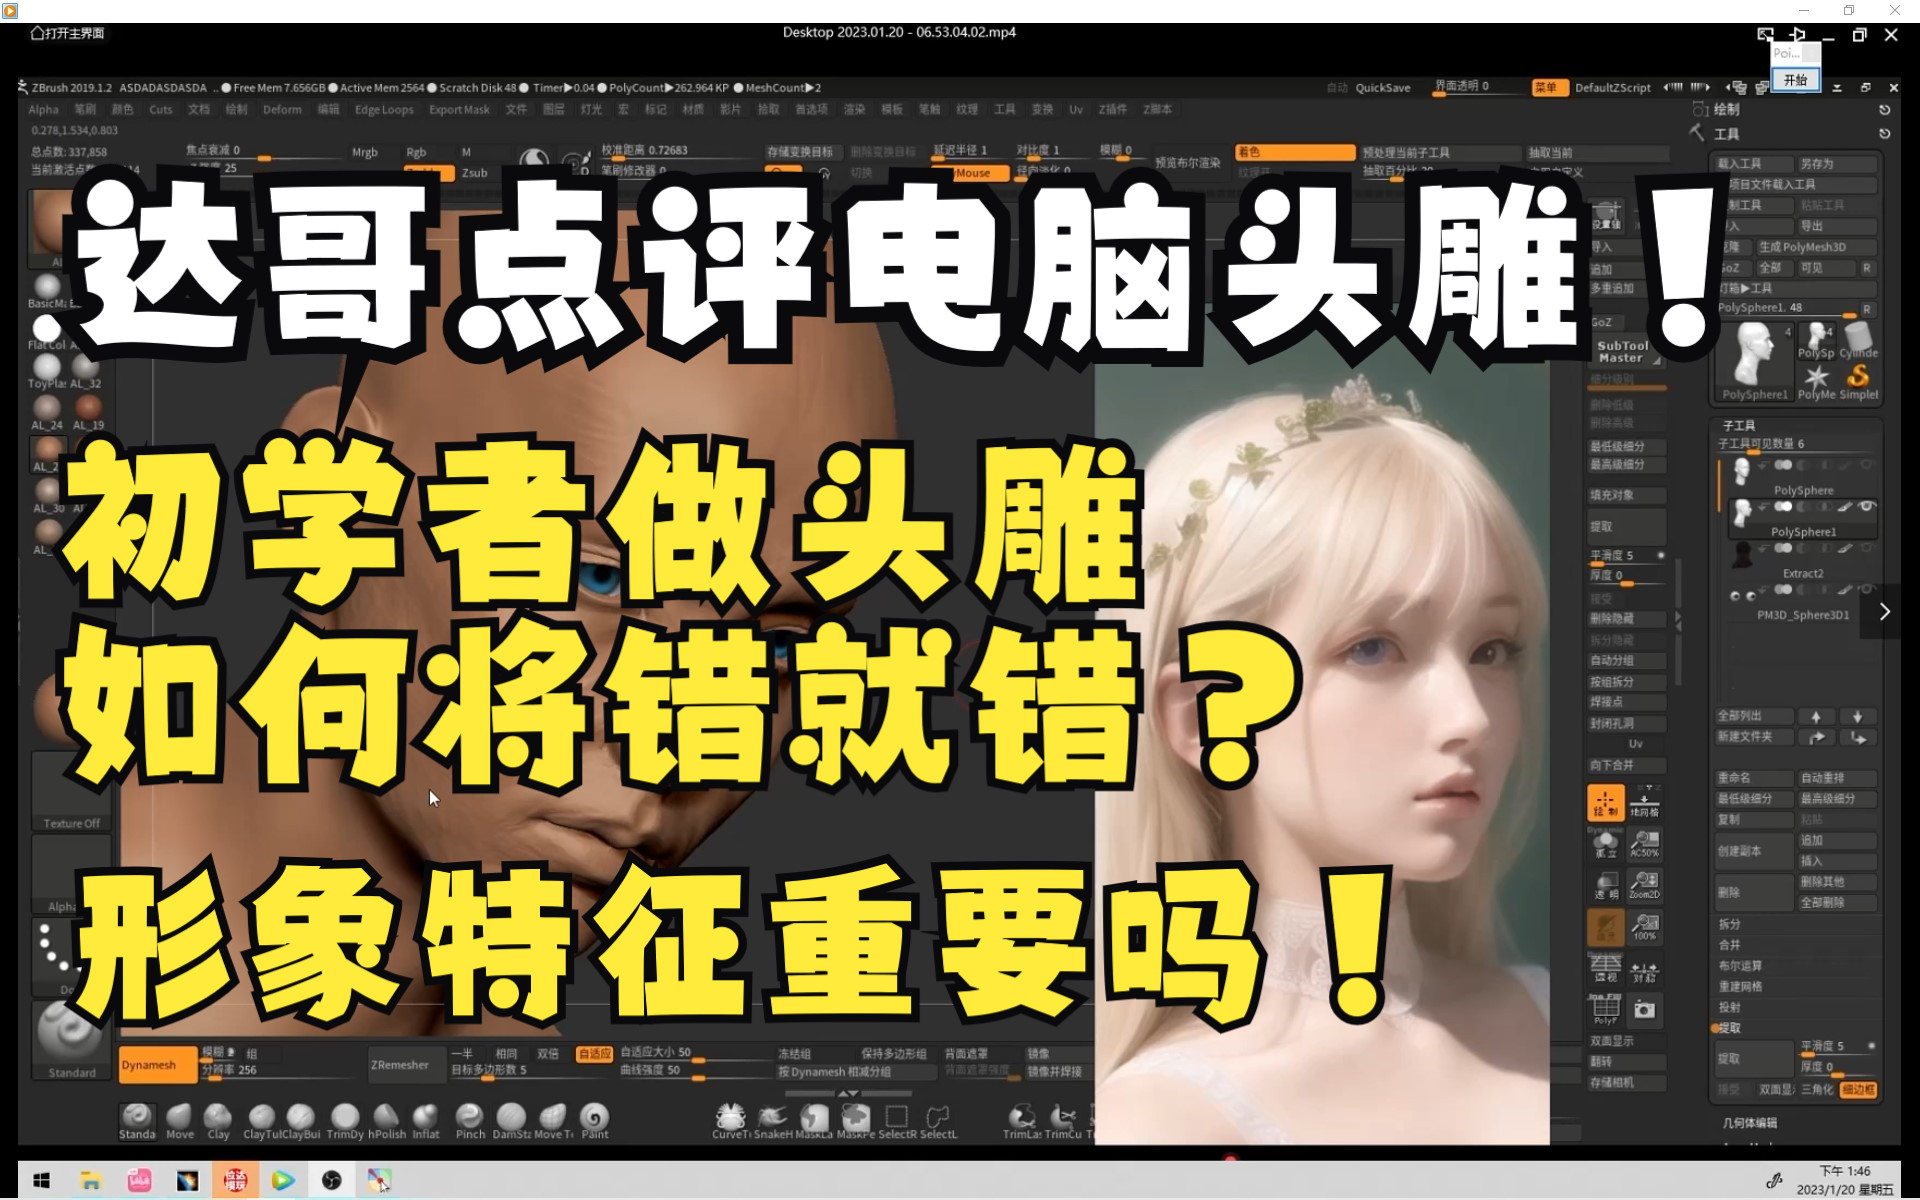Toggle the 自适应 option in ZRemesher
Viewport: 1920px width, 1200px height.
(594, 1054)
